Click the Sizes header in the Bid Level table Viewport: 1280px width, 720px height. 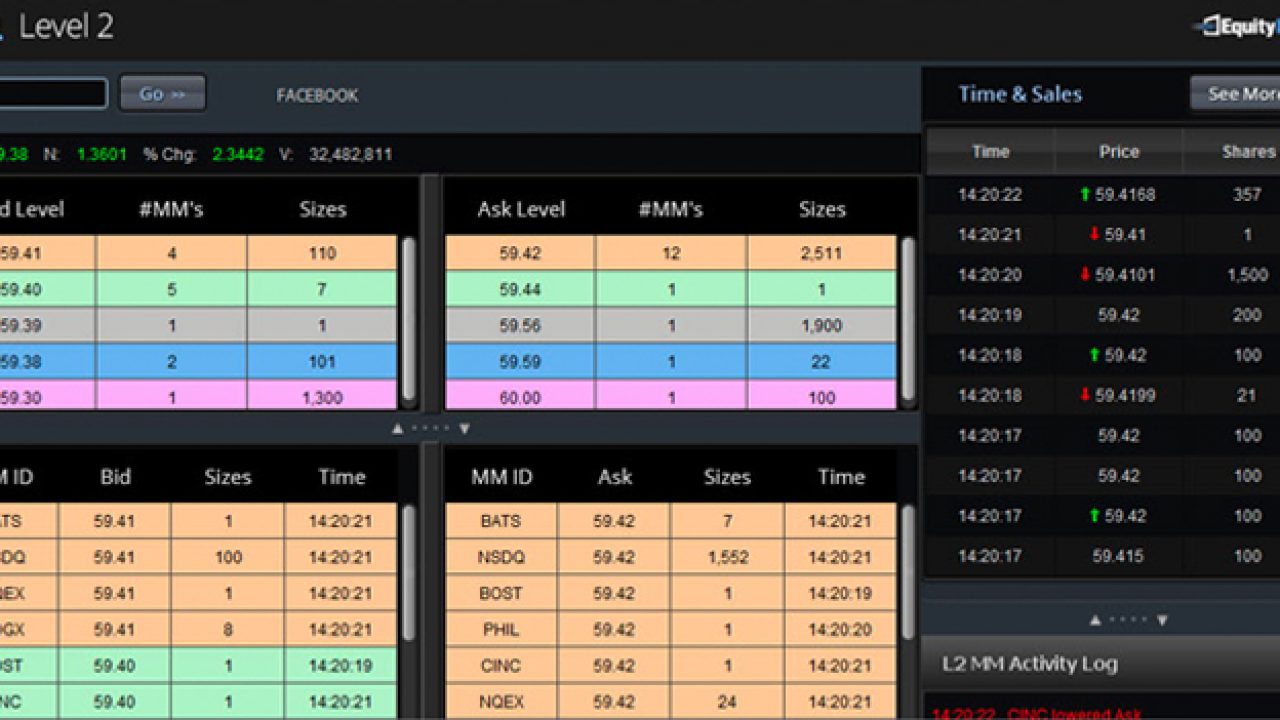tap(322, 209)
